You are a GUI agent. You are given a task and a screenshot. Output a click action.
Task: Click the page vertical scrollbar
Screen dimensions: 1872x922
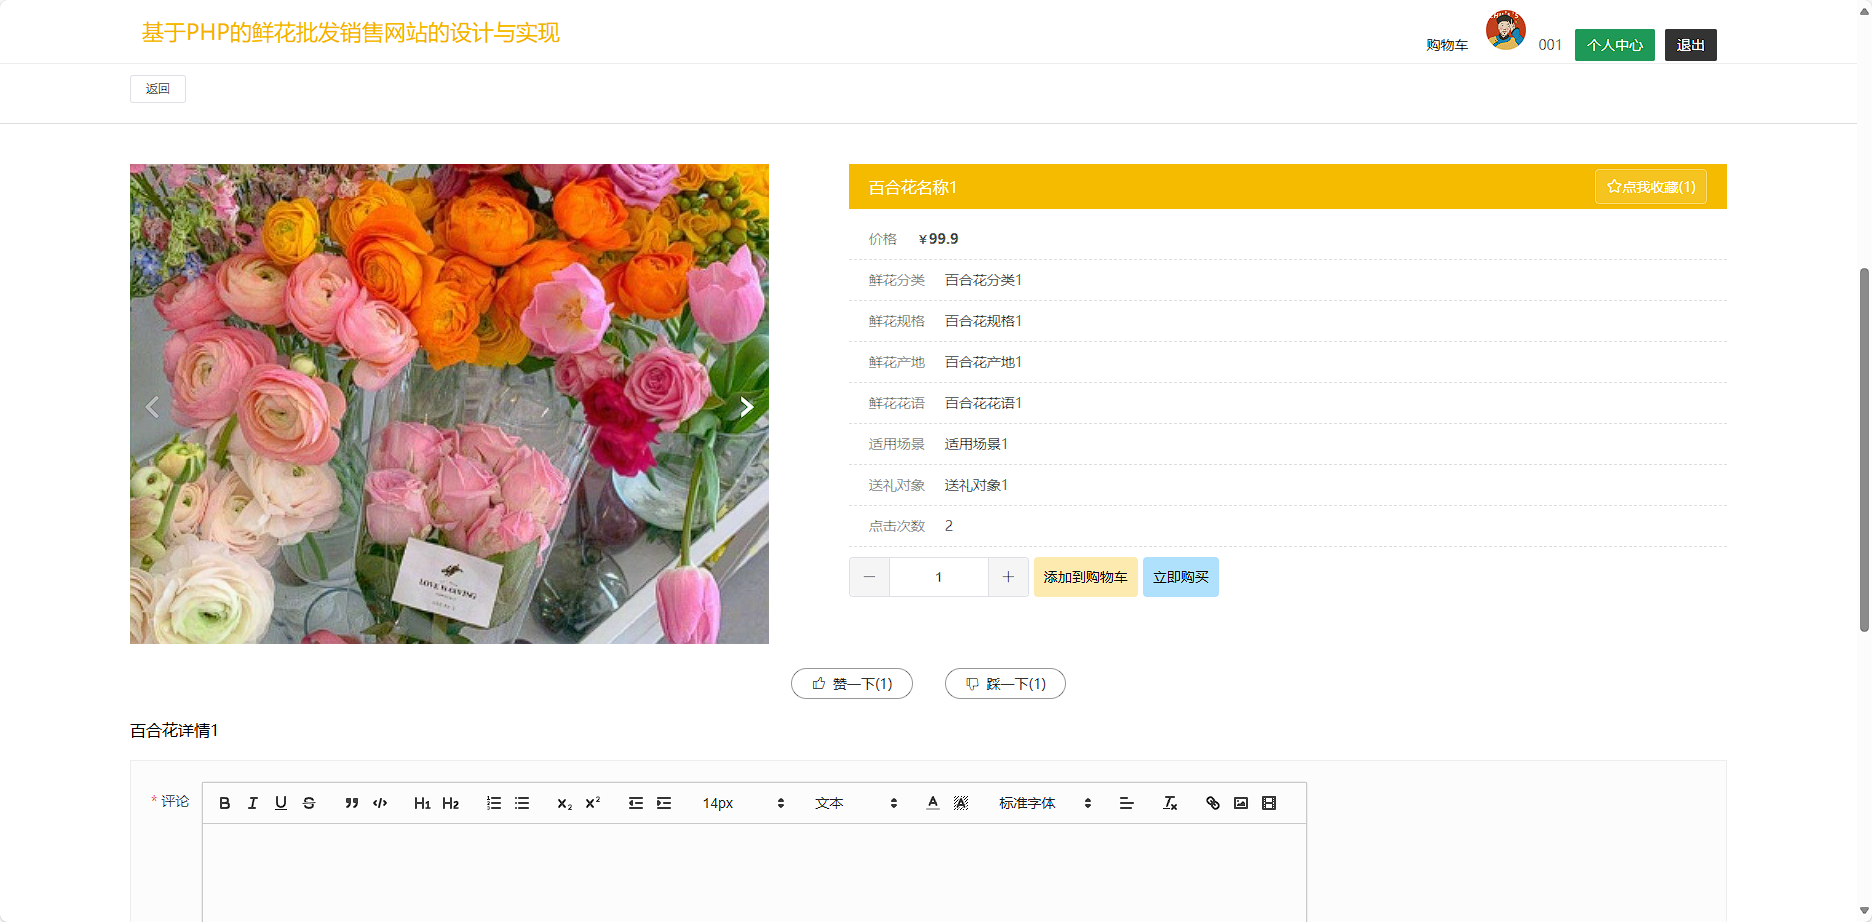click(1864, 450)
